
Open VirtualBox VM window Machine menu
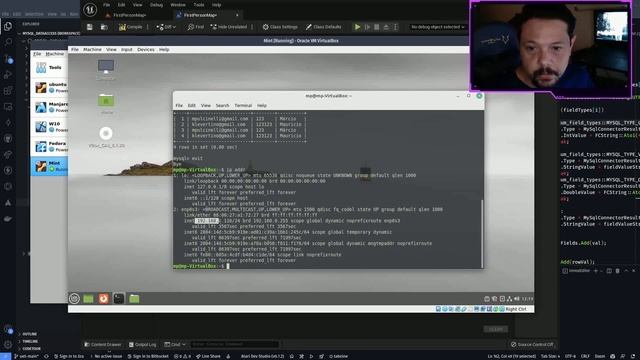tap(92, 49)
